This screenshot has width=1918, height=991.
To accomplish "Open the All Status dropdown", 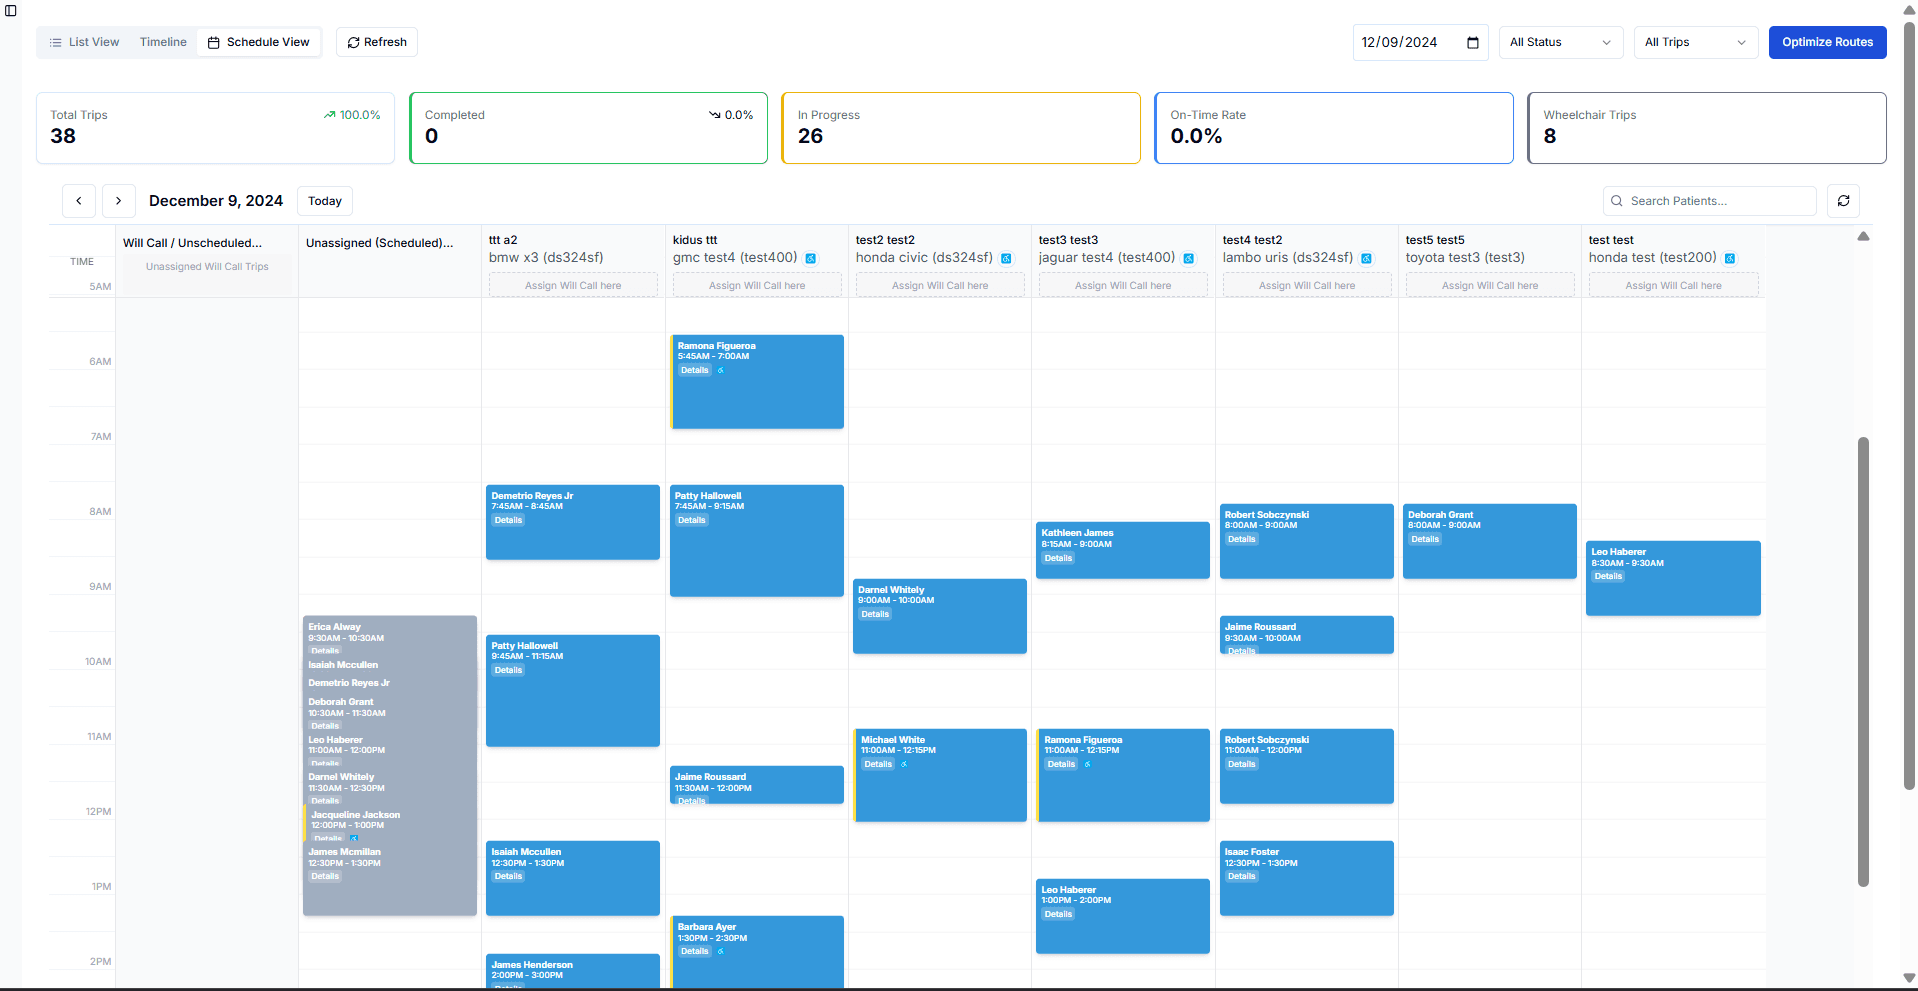I will tap(1559, 43).
